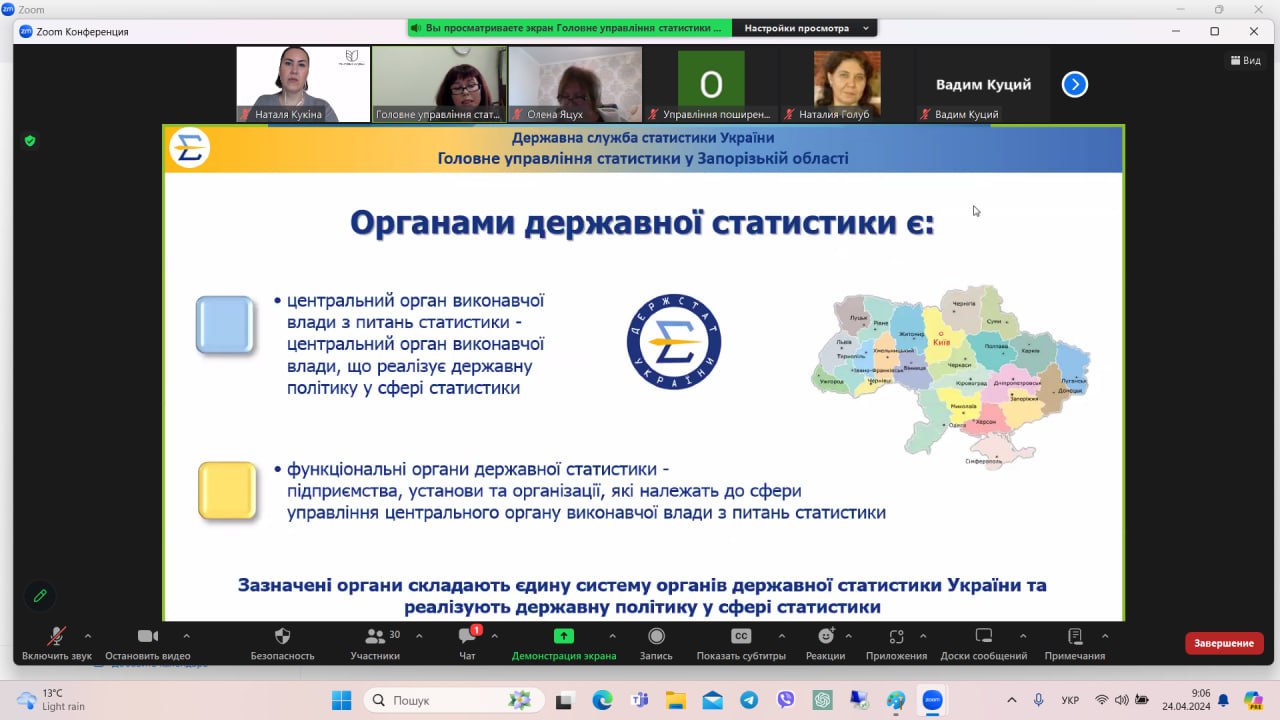
Task: Show next participants with blue arrow
Action: coord(1074,85)
